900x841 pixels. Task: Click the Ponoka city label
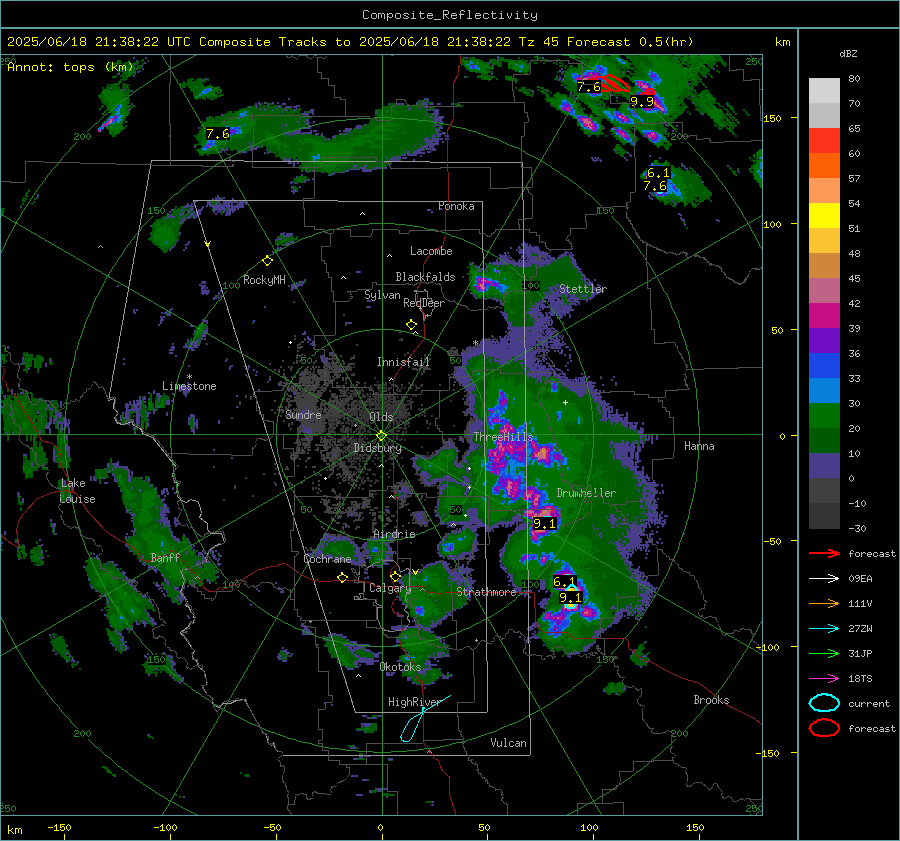click(456, 206)
